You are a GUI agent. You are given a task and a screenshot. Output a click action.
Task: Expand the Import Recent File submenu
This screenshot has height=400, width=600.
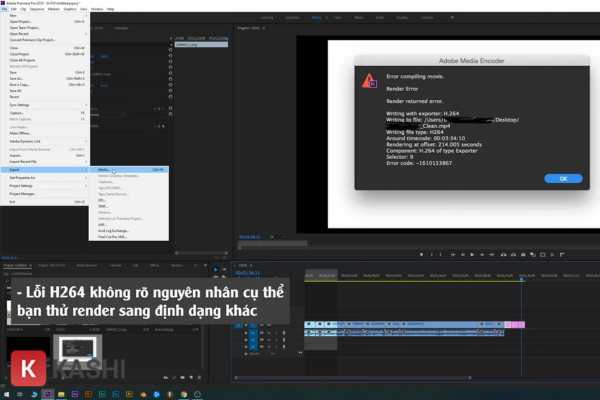45,162
